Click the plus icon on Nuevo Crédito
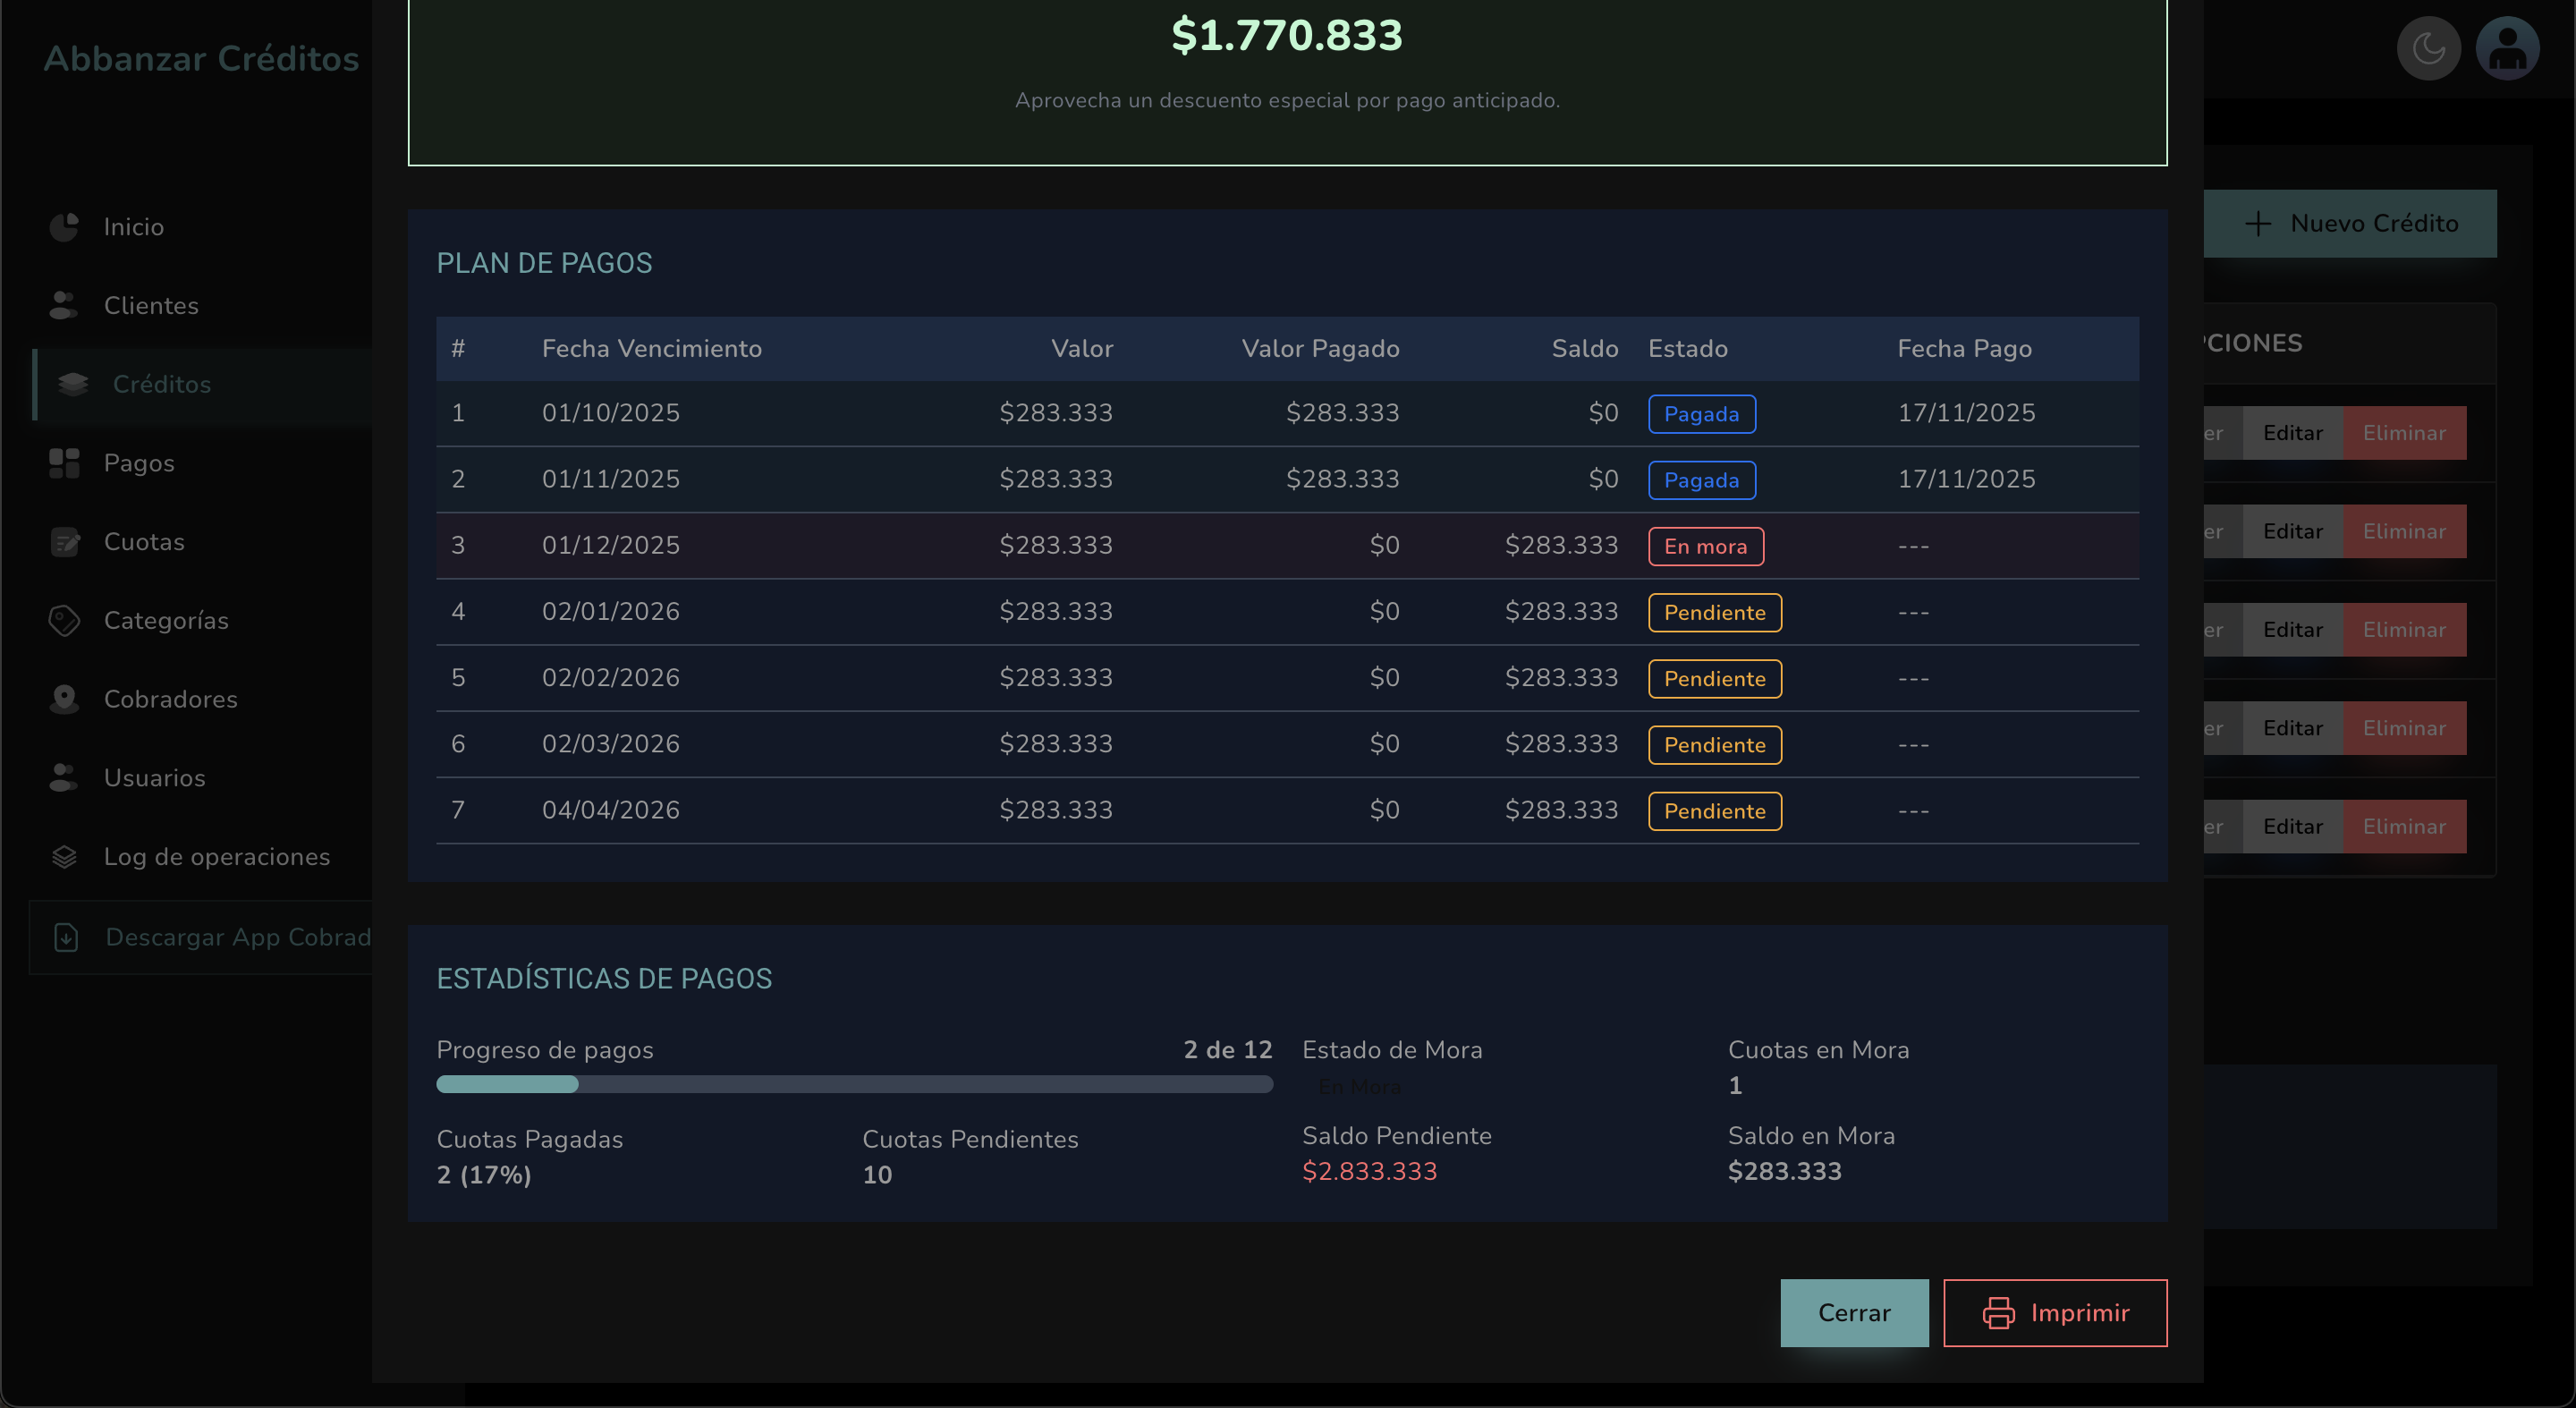 tap(2258, 224)
